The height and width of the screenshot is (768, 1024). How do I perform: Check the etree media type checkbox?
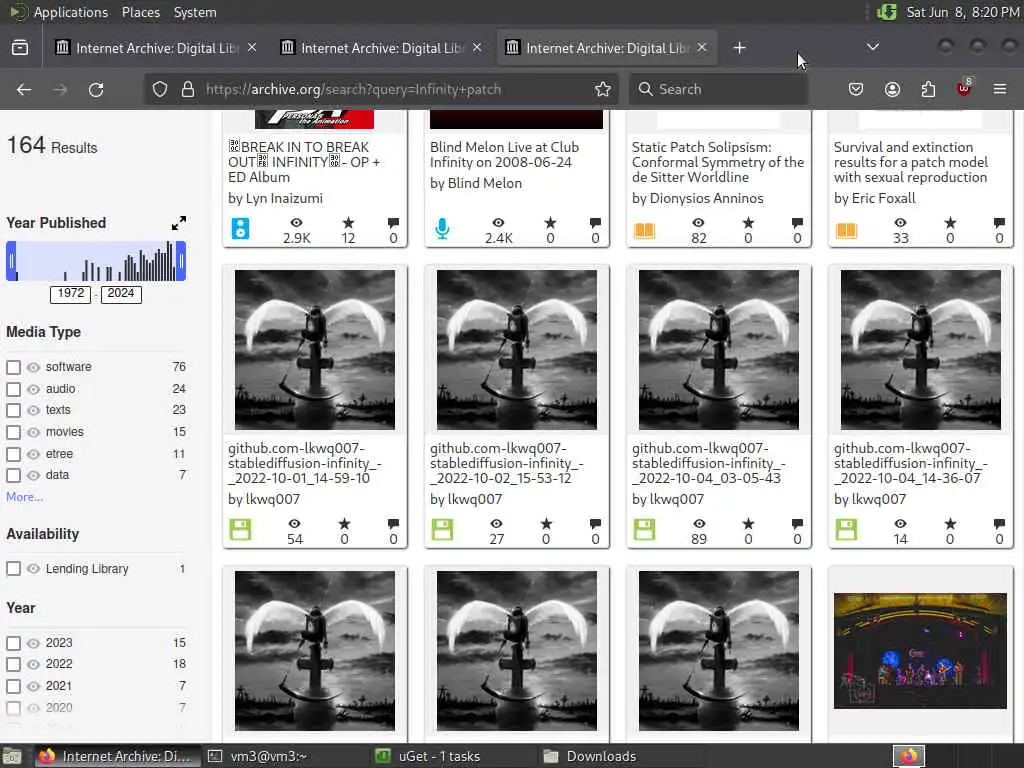pyautogui.click(x=13, y=454)
